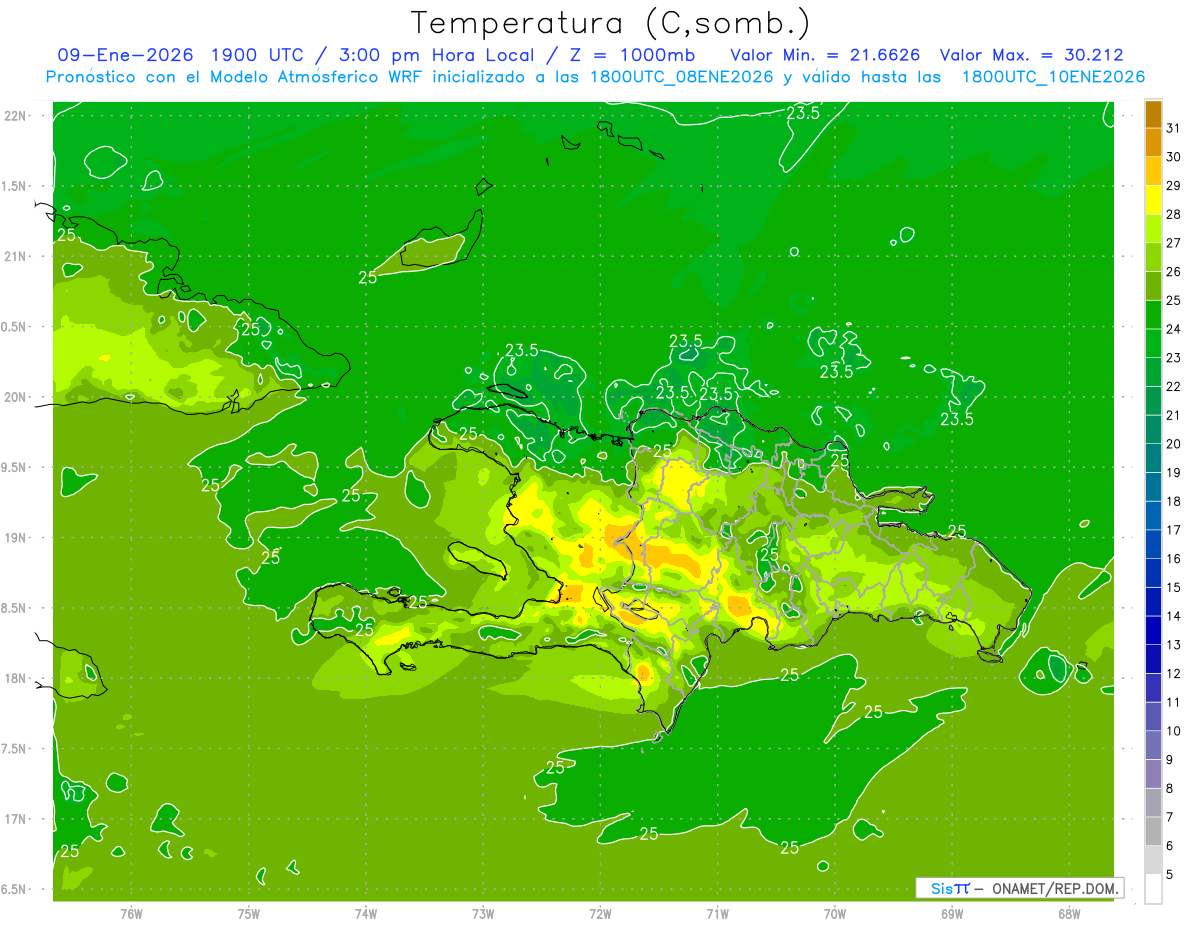Click the legend swatch between 26 and 27
Viewport: 1200px width, 927px height.
point(1153,258)
